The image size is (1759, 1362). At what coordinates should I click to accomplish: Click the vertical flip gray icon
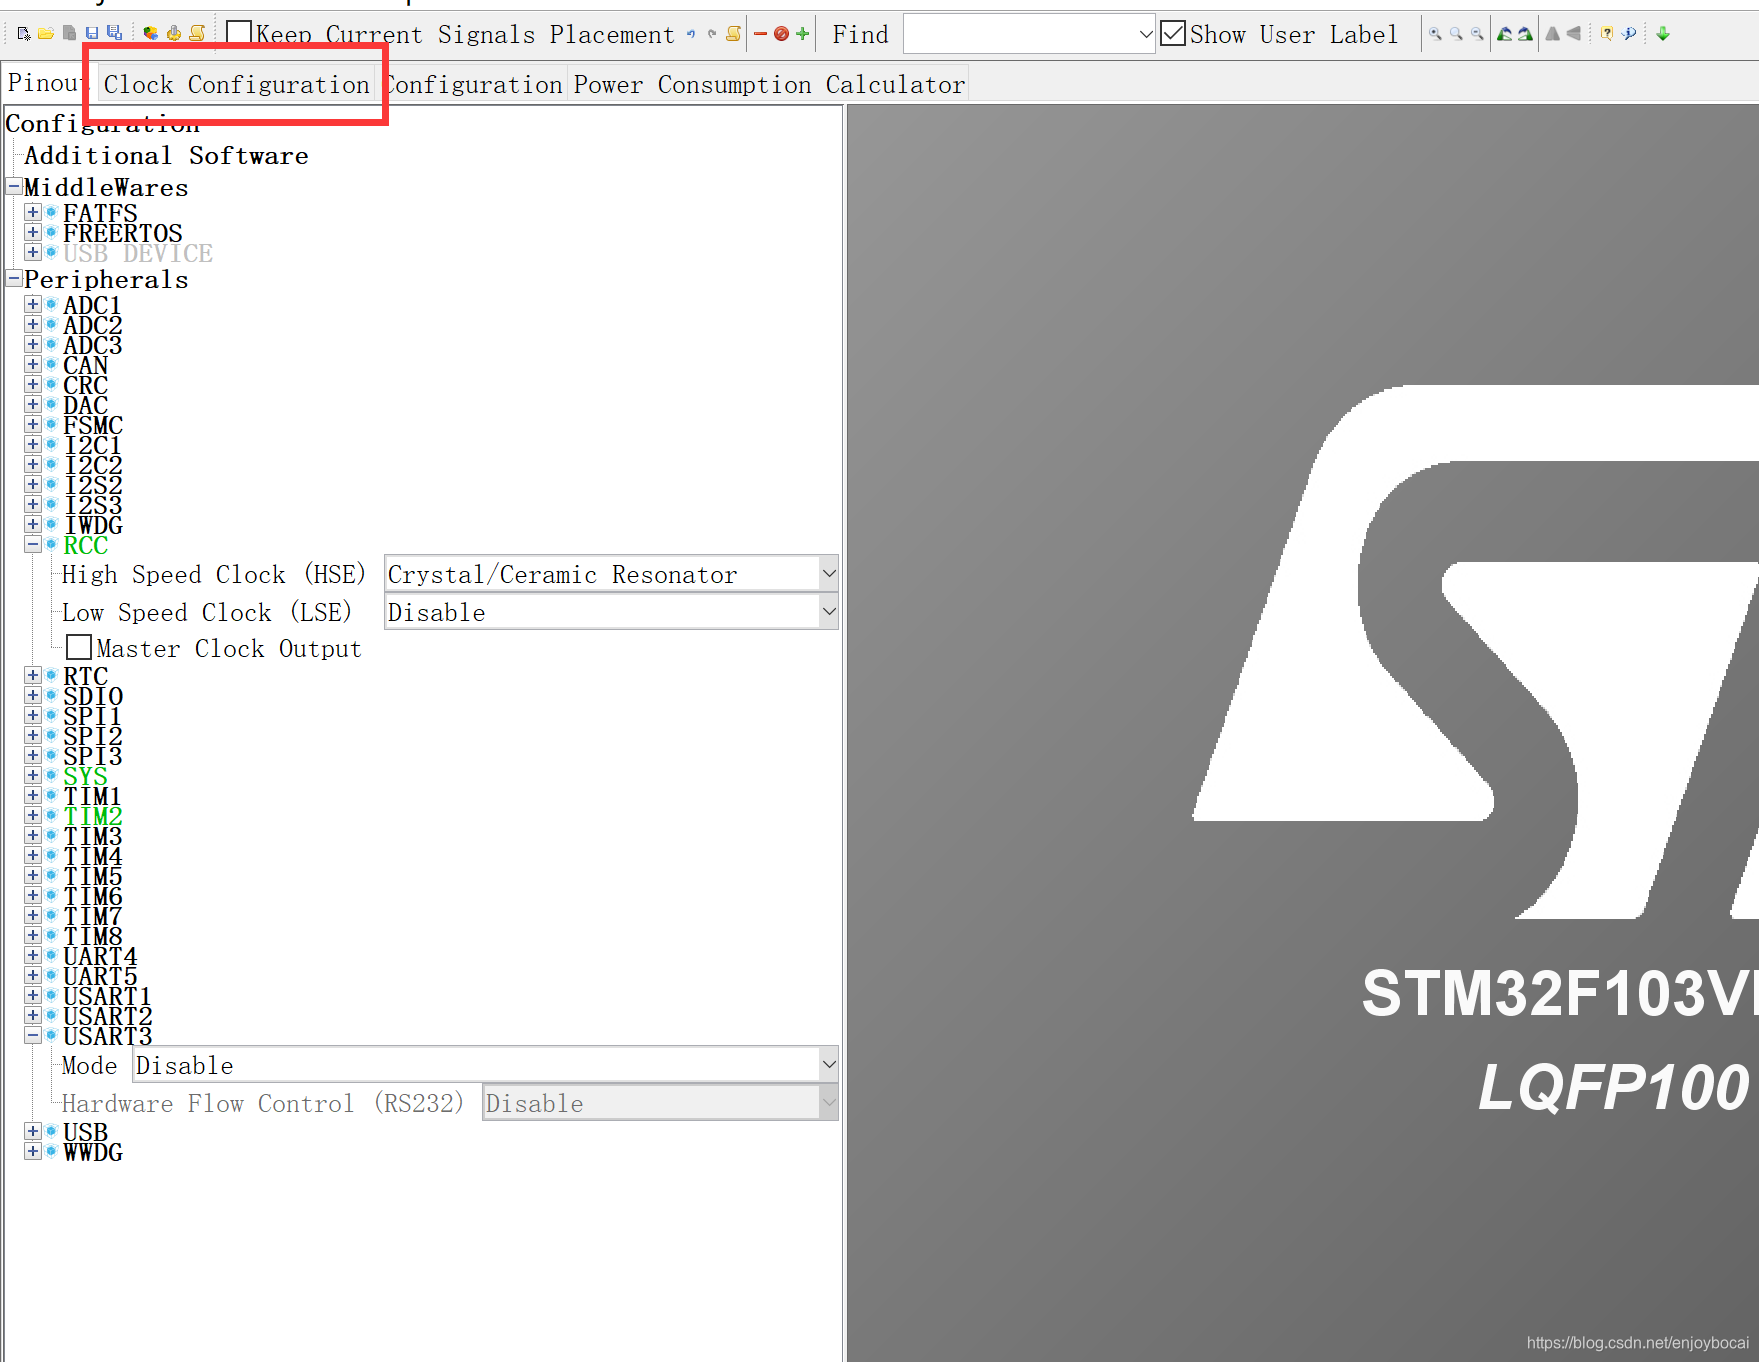(1573, 34)
